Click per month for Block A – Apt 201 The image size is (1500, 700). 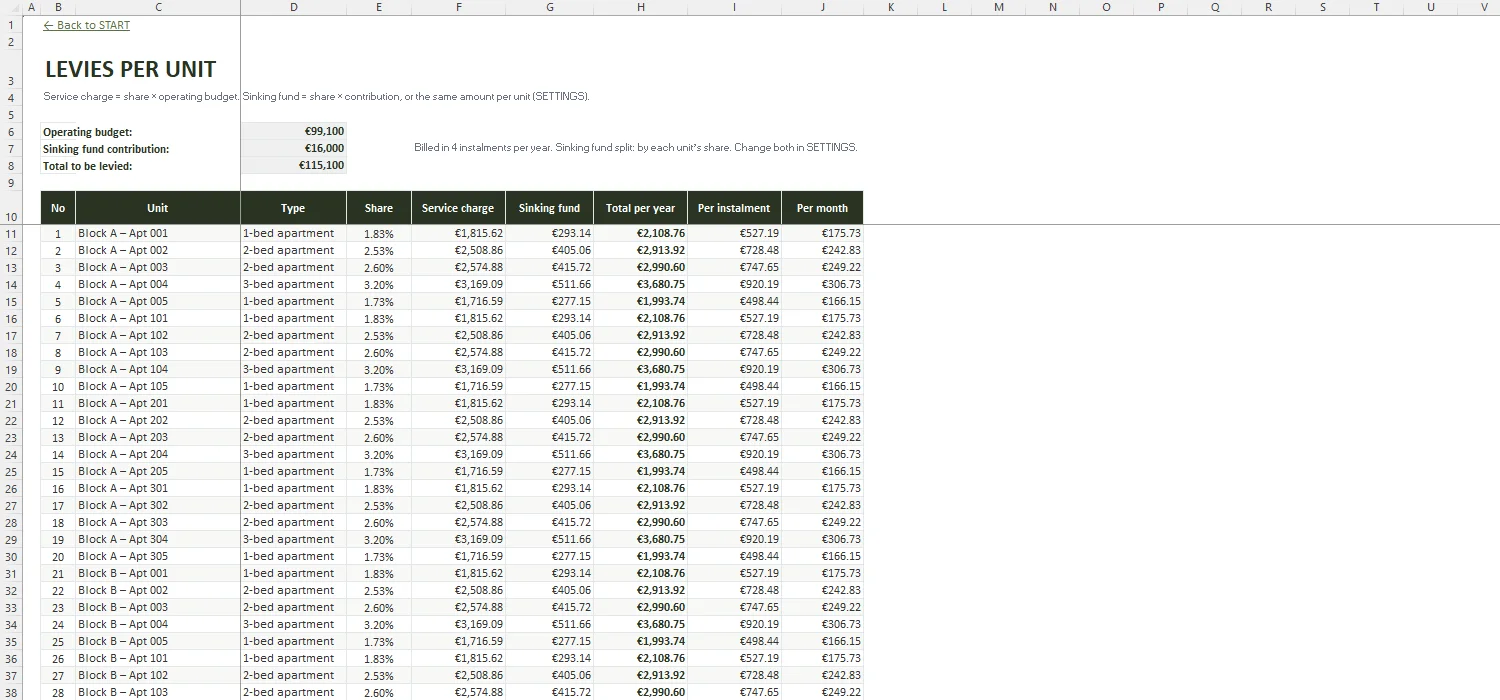click(x=822, y=403)
